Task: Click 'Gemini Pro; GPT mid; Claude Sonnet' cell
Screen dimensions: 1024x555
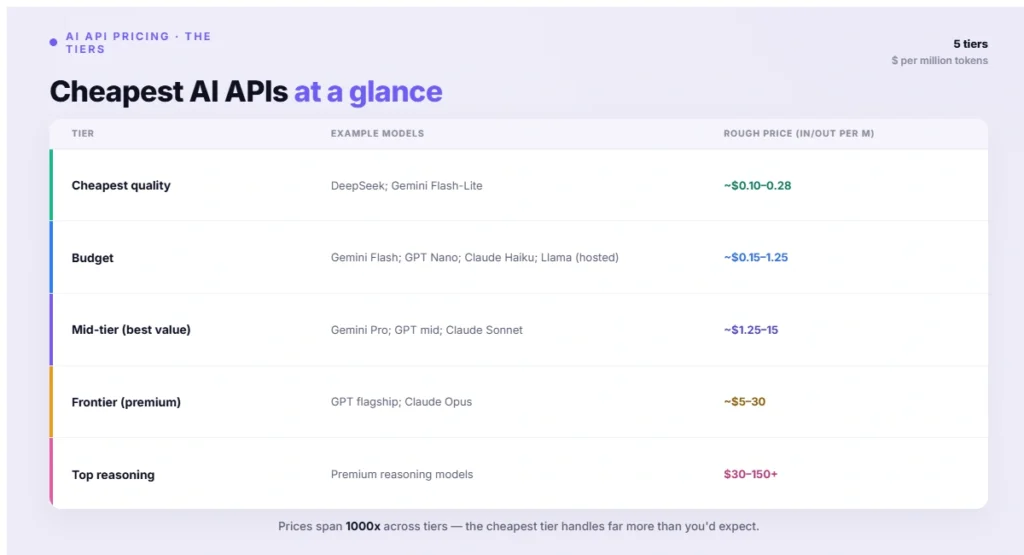Action: (x=426, y=330)
